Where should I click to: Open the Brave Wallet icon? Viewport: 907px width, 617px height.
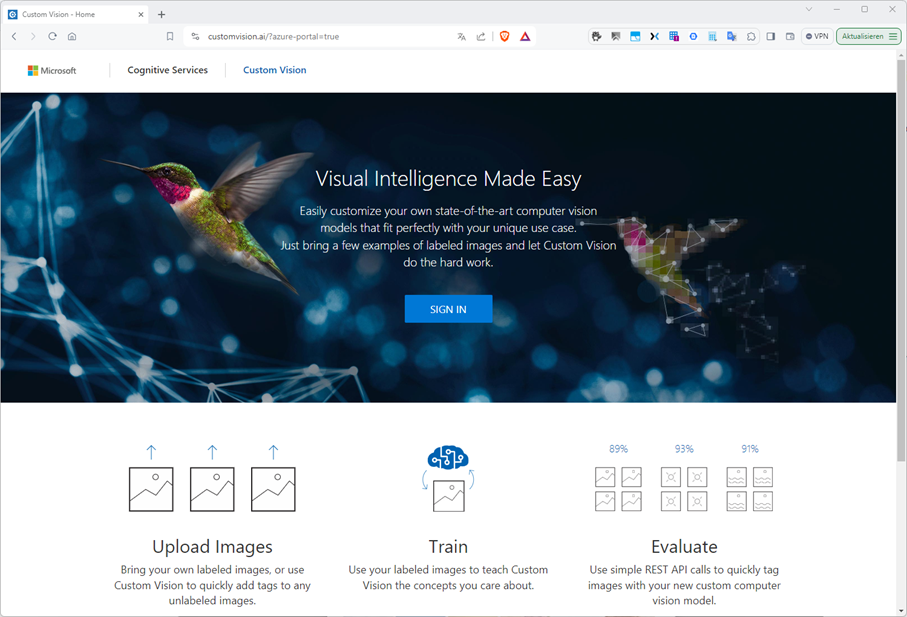point(790,36)
